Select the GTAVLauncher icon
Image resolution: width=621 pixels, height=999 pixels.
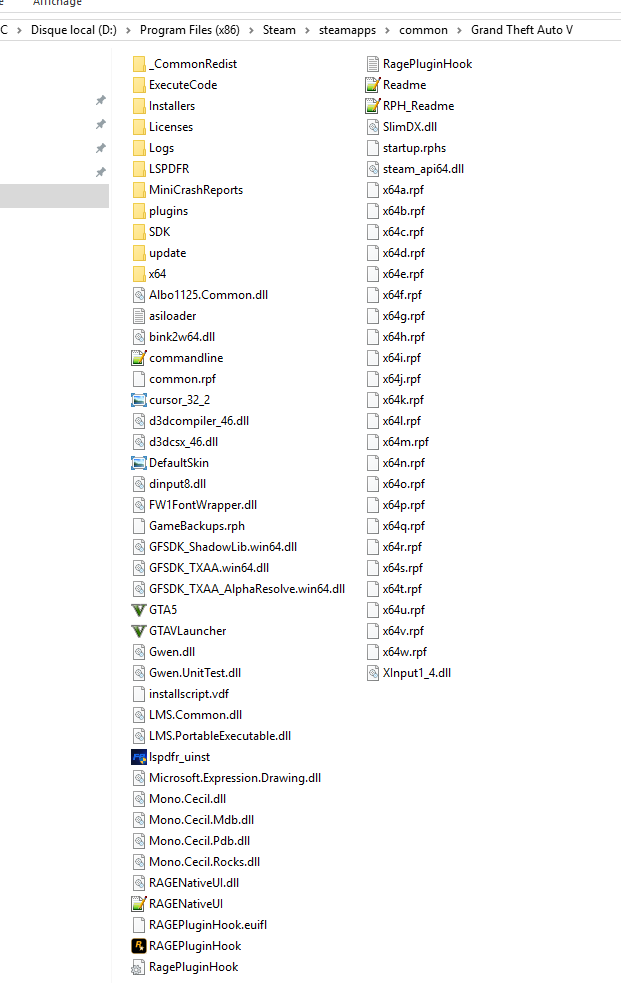click(138, 631)
